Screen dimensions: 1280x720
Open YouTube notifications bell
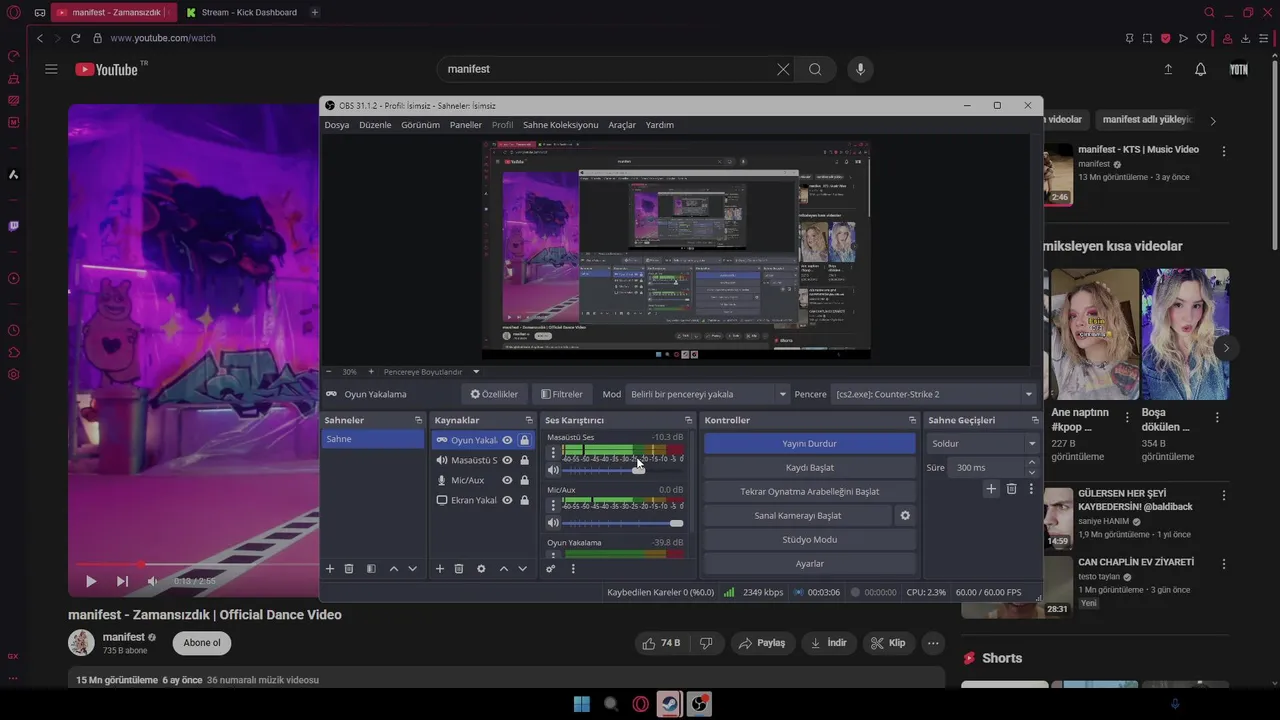point(1200,69)
